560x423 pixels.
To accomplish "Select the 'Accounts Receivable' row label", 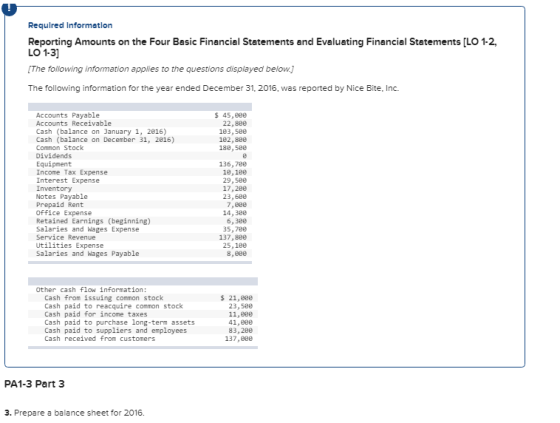I will [x=74, y=123].
